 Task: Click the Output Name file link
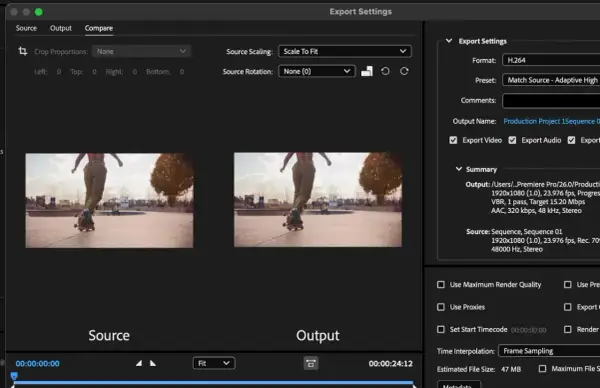point(551,121)
